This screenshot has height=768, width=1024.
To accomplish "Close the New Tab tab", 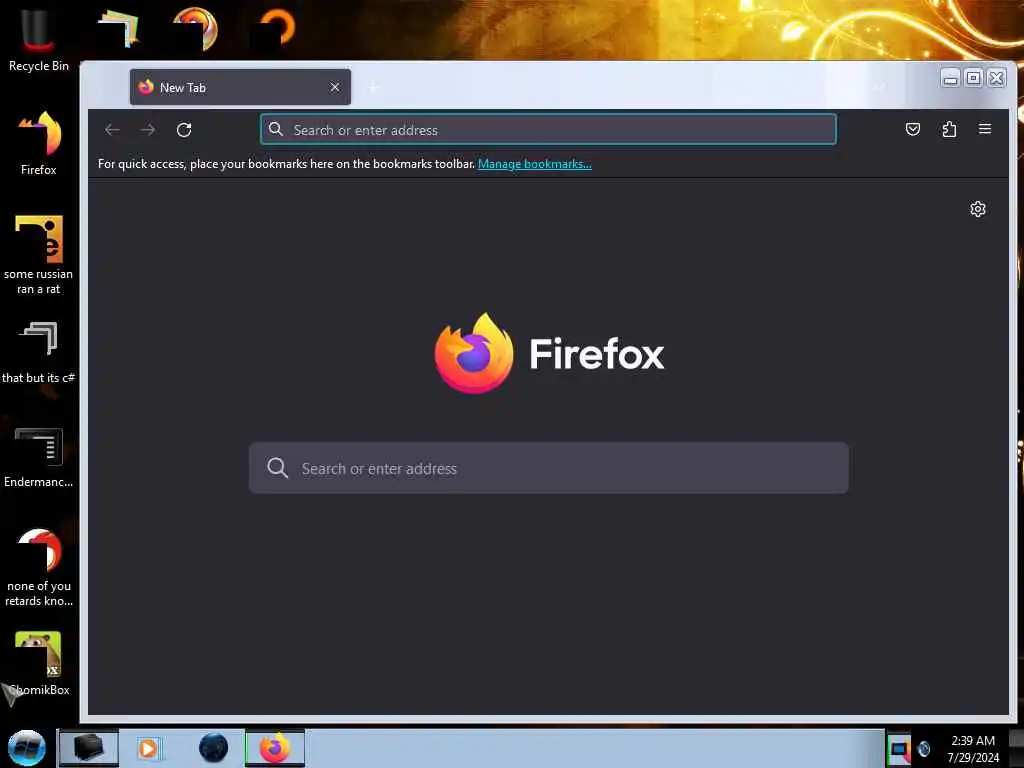I will [335, 87].
